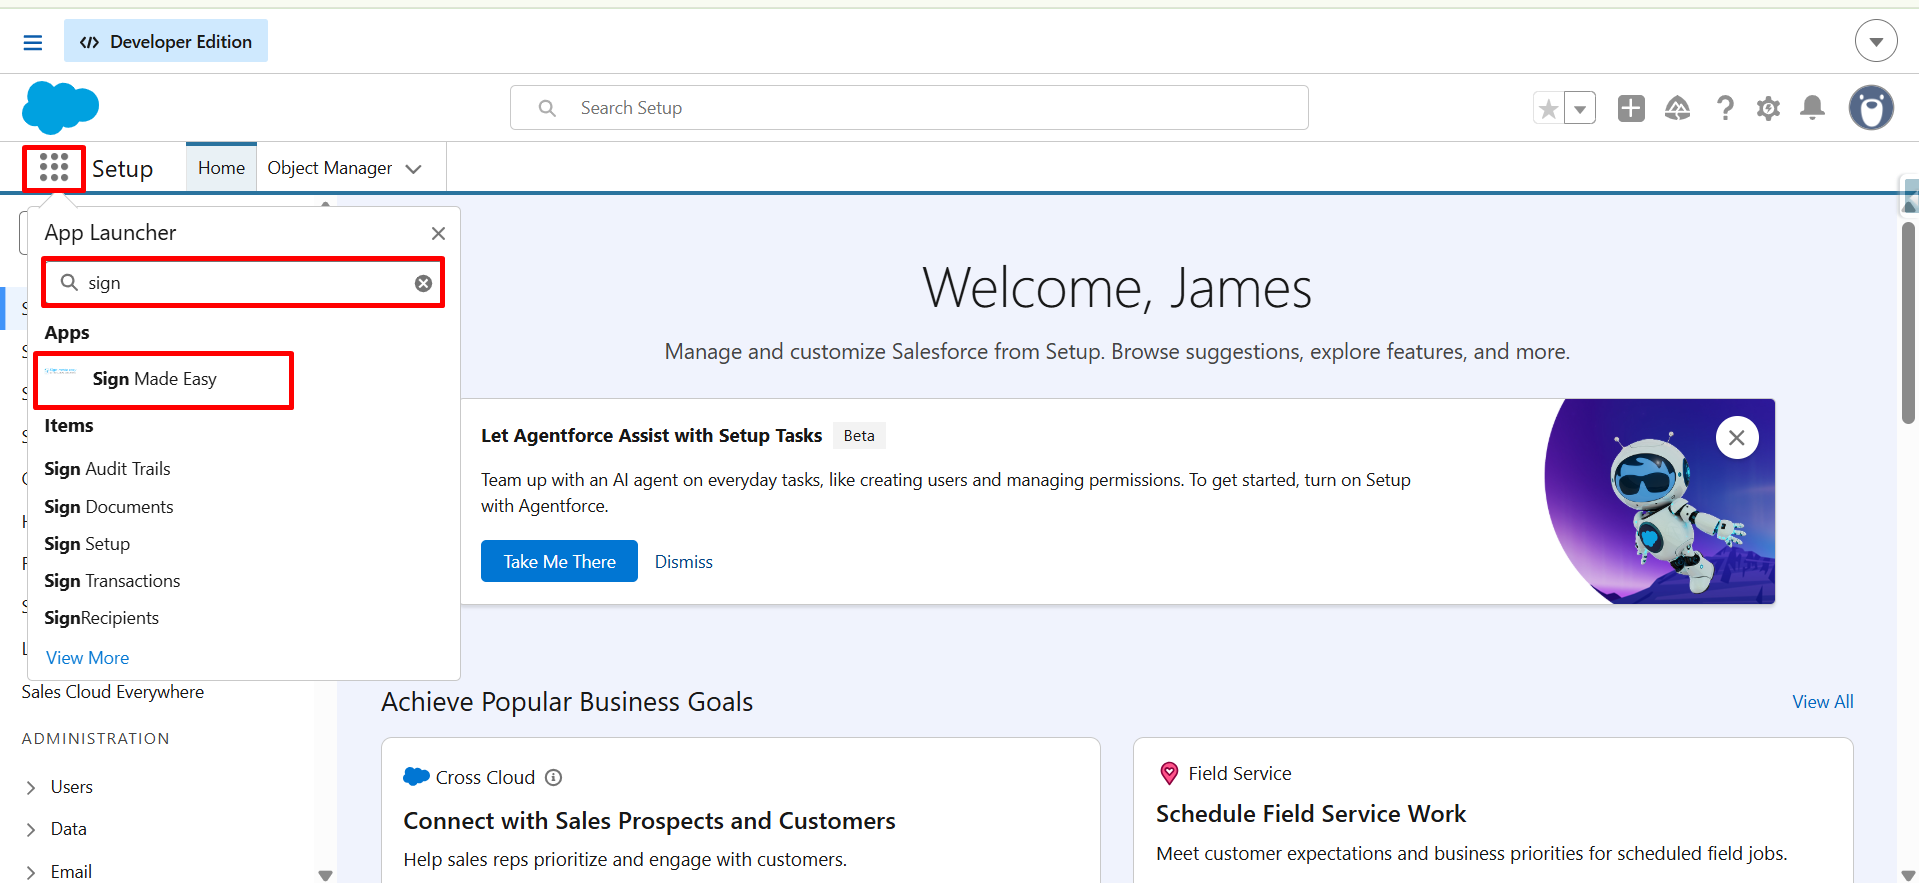Click the favorites star icon
Screen dimensions: 1919x883
(x=1548, y=108)
